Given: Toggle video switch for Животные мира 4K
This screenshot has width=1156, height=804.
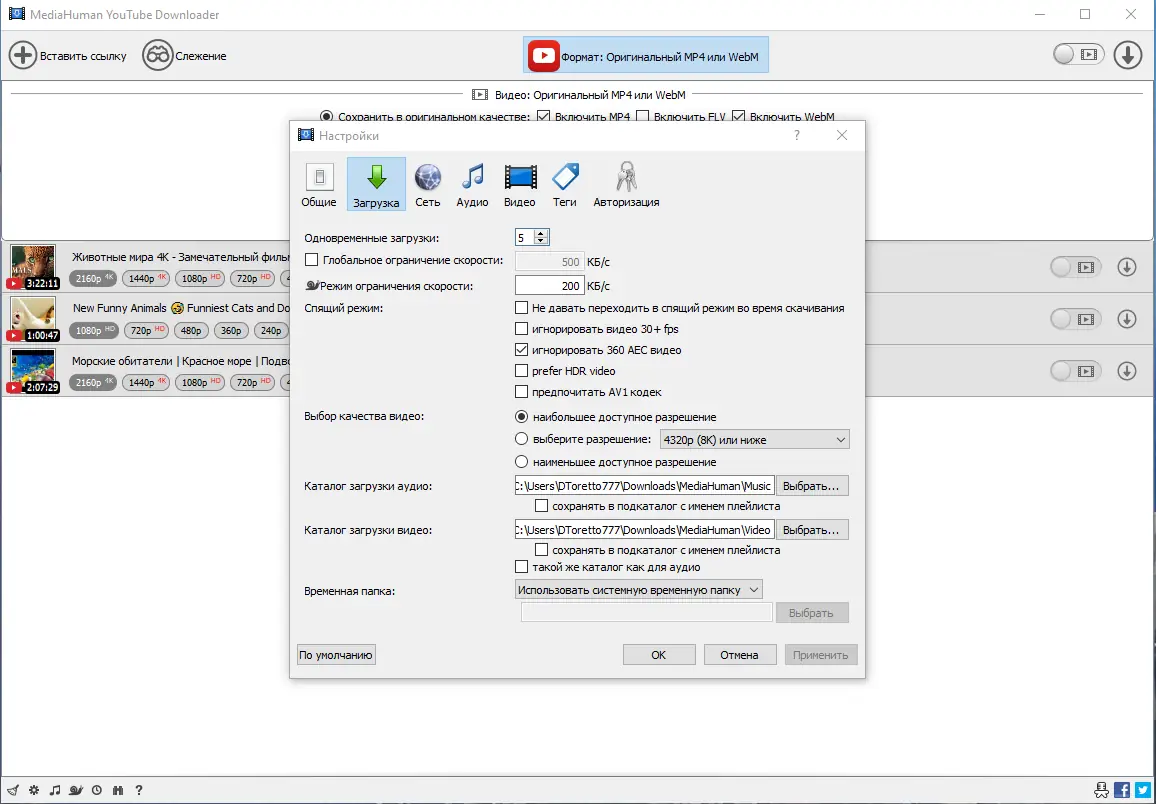Looking at the screenshot, I should [x=1076, y=267].
